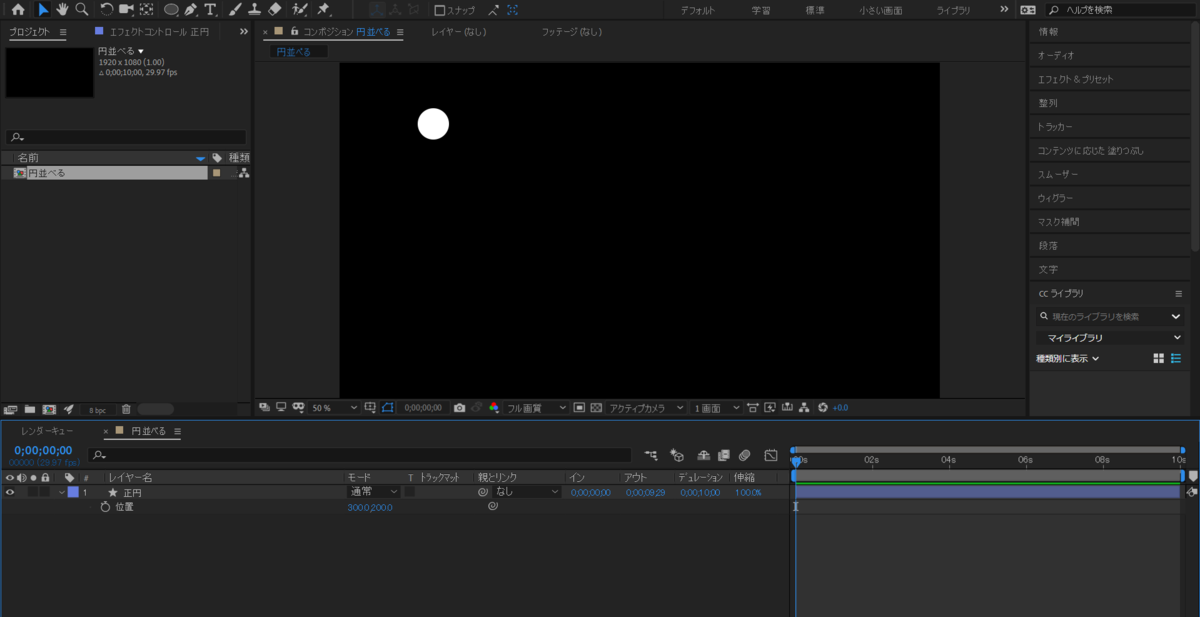
Task: Toggle the motion blur switch in timeline
Action: pyautogui.click(x=744, y=455)
